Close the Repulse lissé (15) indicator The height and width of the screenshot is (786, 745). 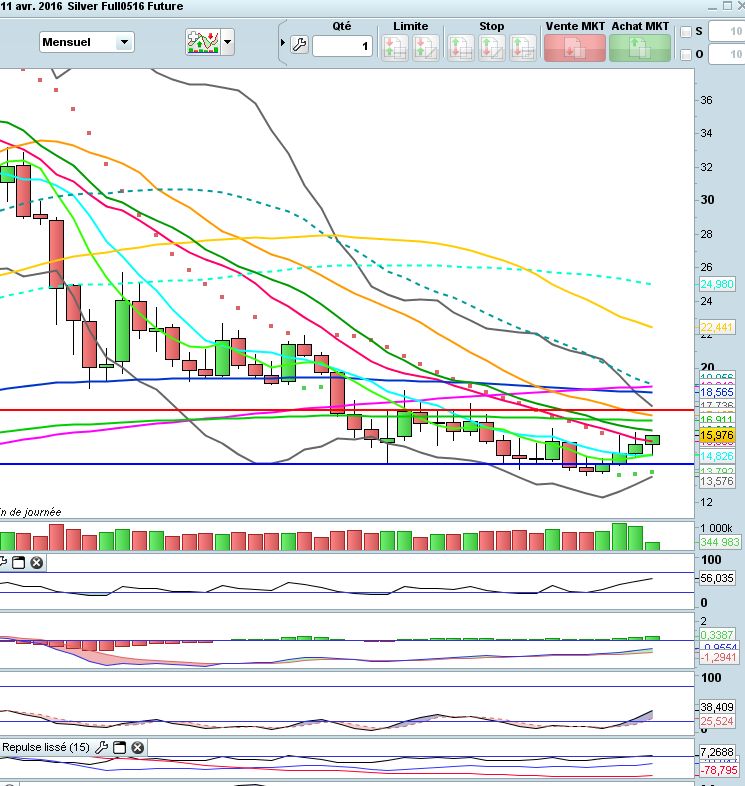click(137, 747)
